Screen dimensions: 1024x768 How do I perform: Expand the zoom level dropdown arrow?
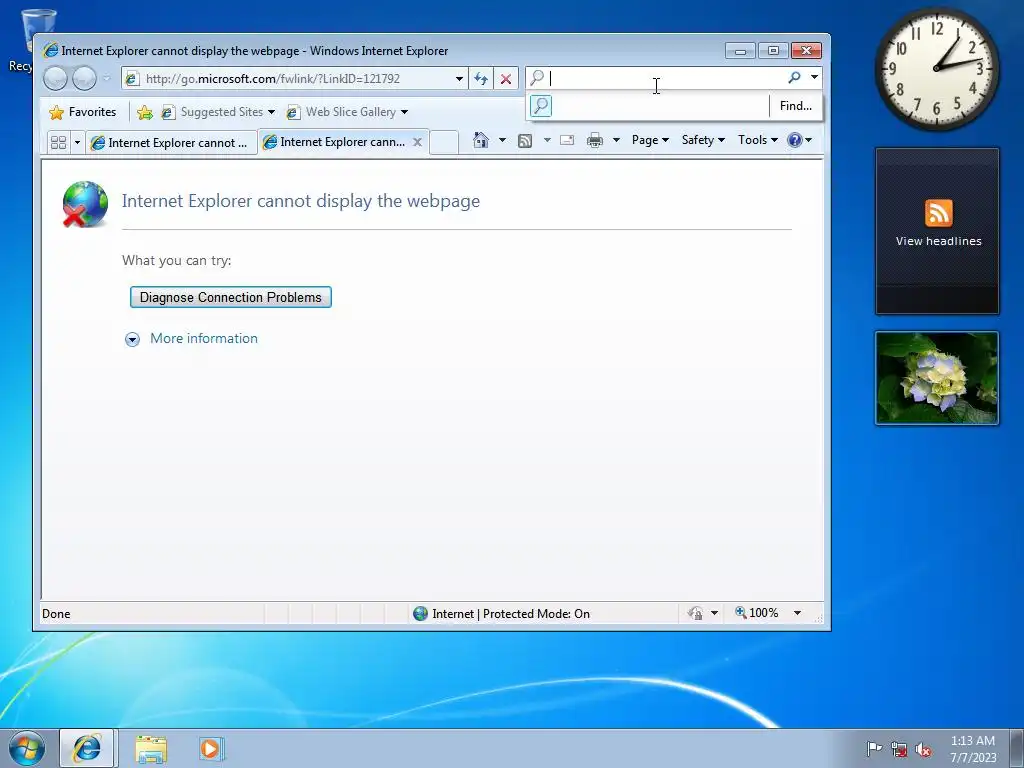(x=797, y=613)
